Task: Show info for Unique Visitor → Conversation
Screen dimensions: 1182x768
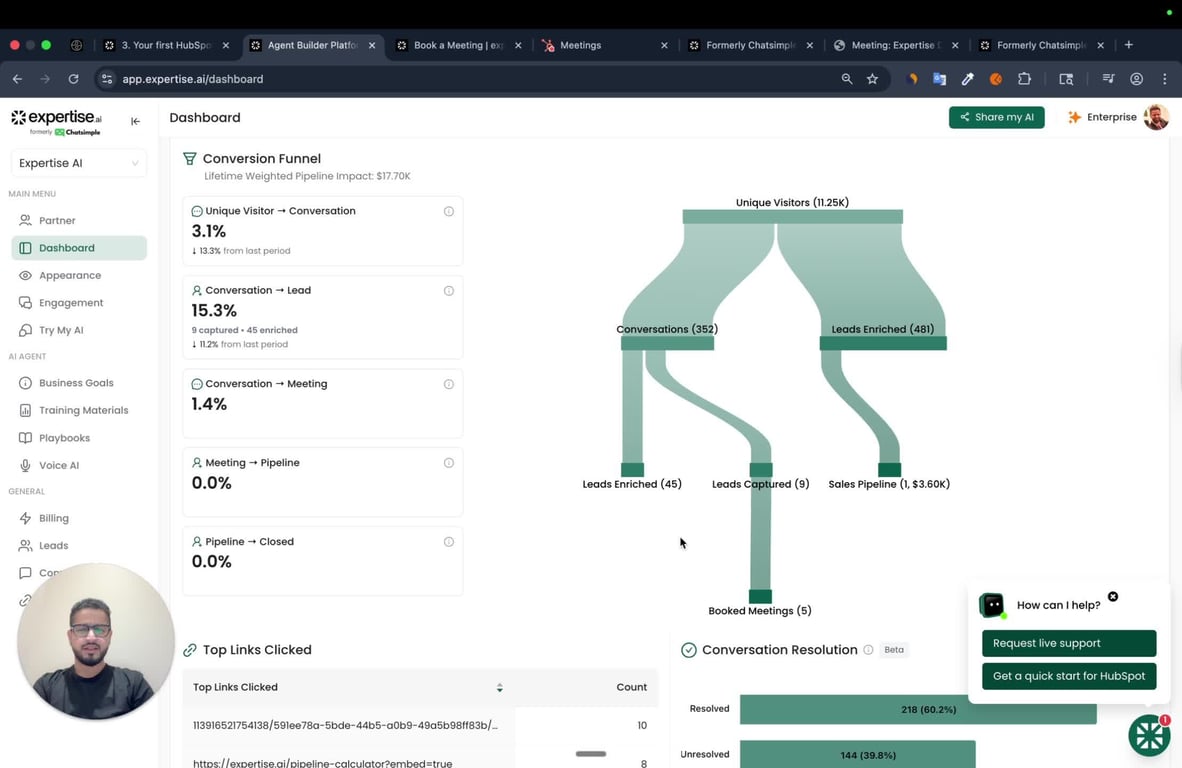Action: click(x=449, y=211)
